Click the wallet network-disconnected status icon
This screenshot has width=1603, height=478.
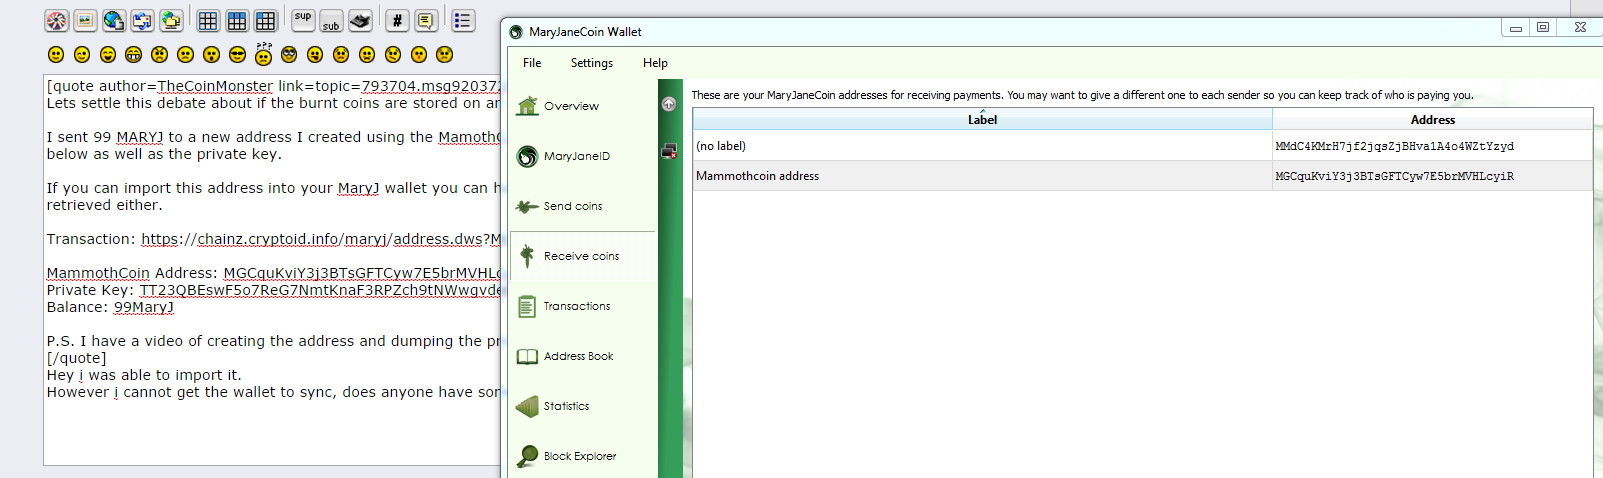(x=669, y=151)
